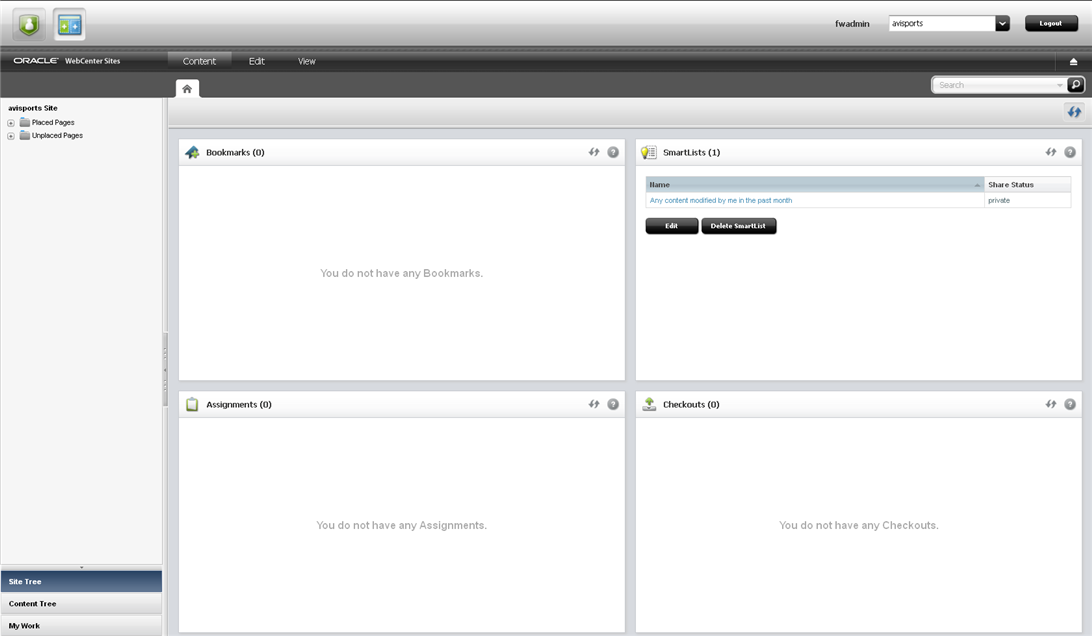The height and width of the screenshot is (636, 1092).
Task: Click the fwadmin username label
Action: coord(852,24)
